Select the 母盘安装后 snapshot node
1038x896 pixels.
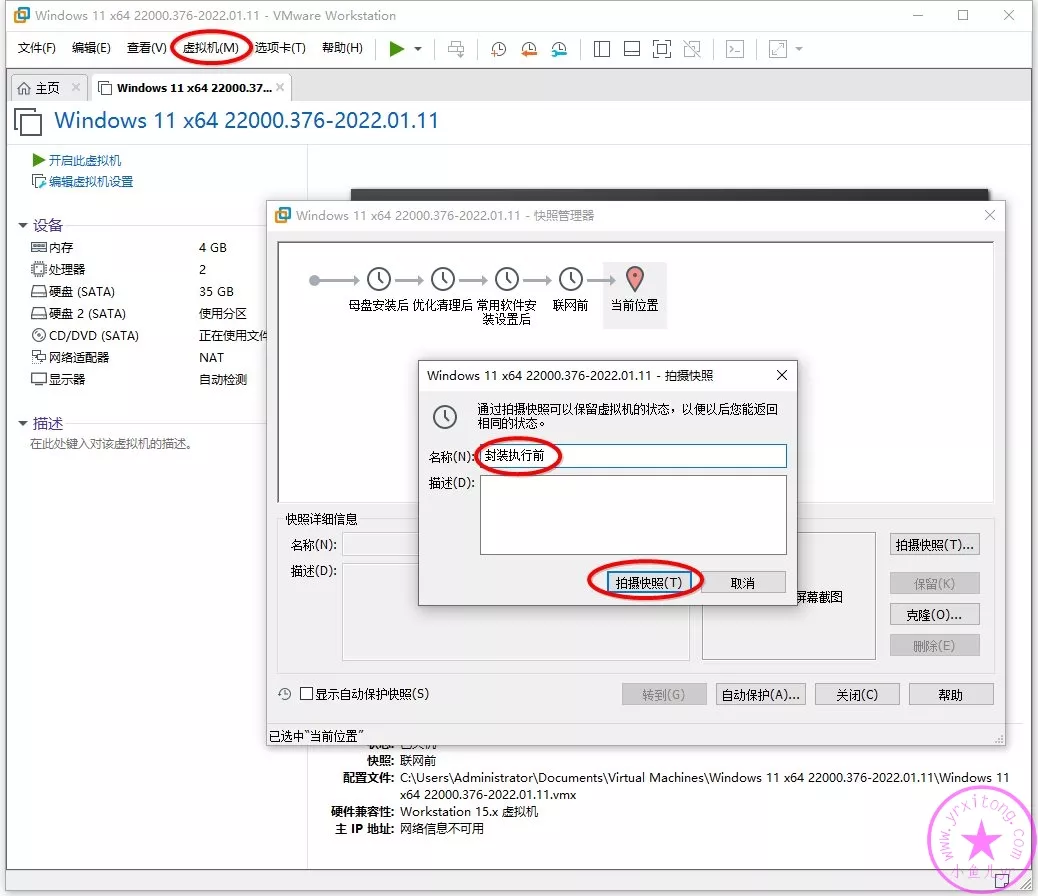(x=379, y=280)
